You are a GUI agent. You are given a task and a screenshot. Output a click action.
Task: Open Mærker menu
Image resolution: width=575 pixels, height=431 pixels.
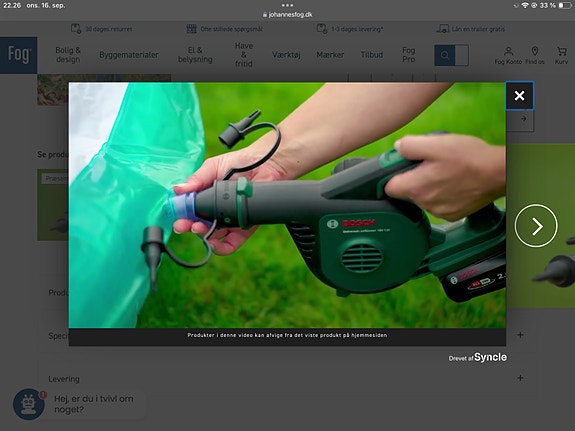[x=330, y=55]
